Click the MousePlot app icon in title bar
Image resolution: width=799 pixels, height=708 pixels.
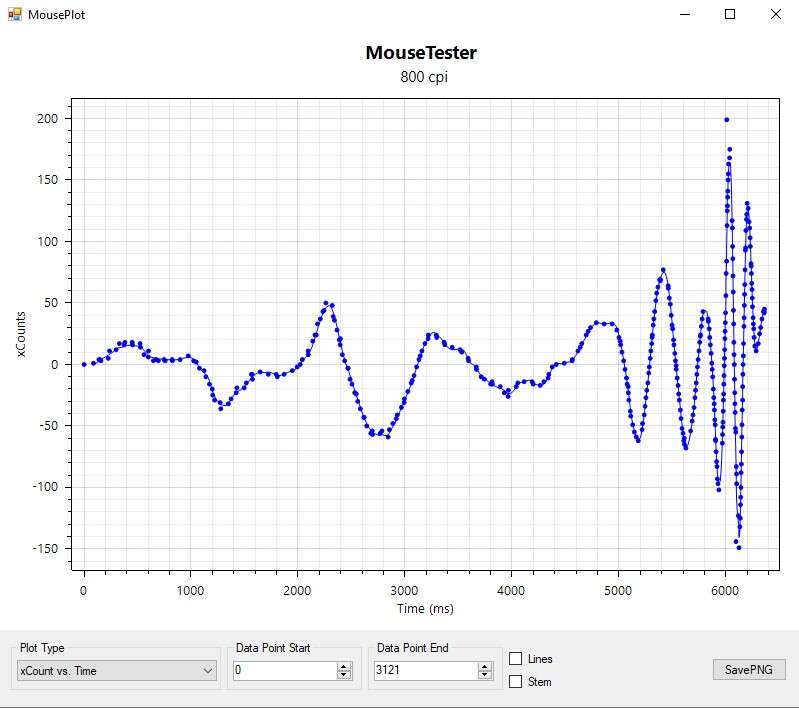pyautogui.click(x=14, y=15)
